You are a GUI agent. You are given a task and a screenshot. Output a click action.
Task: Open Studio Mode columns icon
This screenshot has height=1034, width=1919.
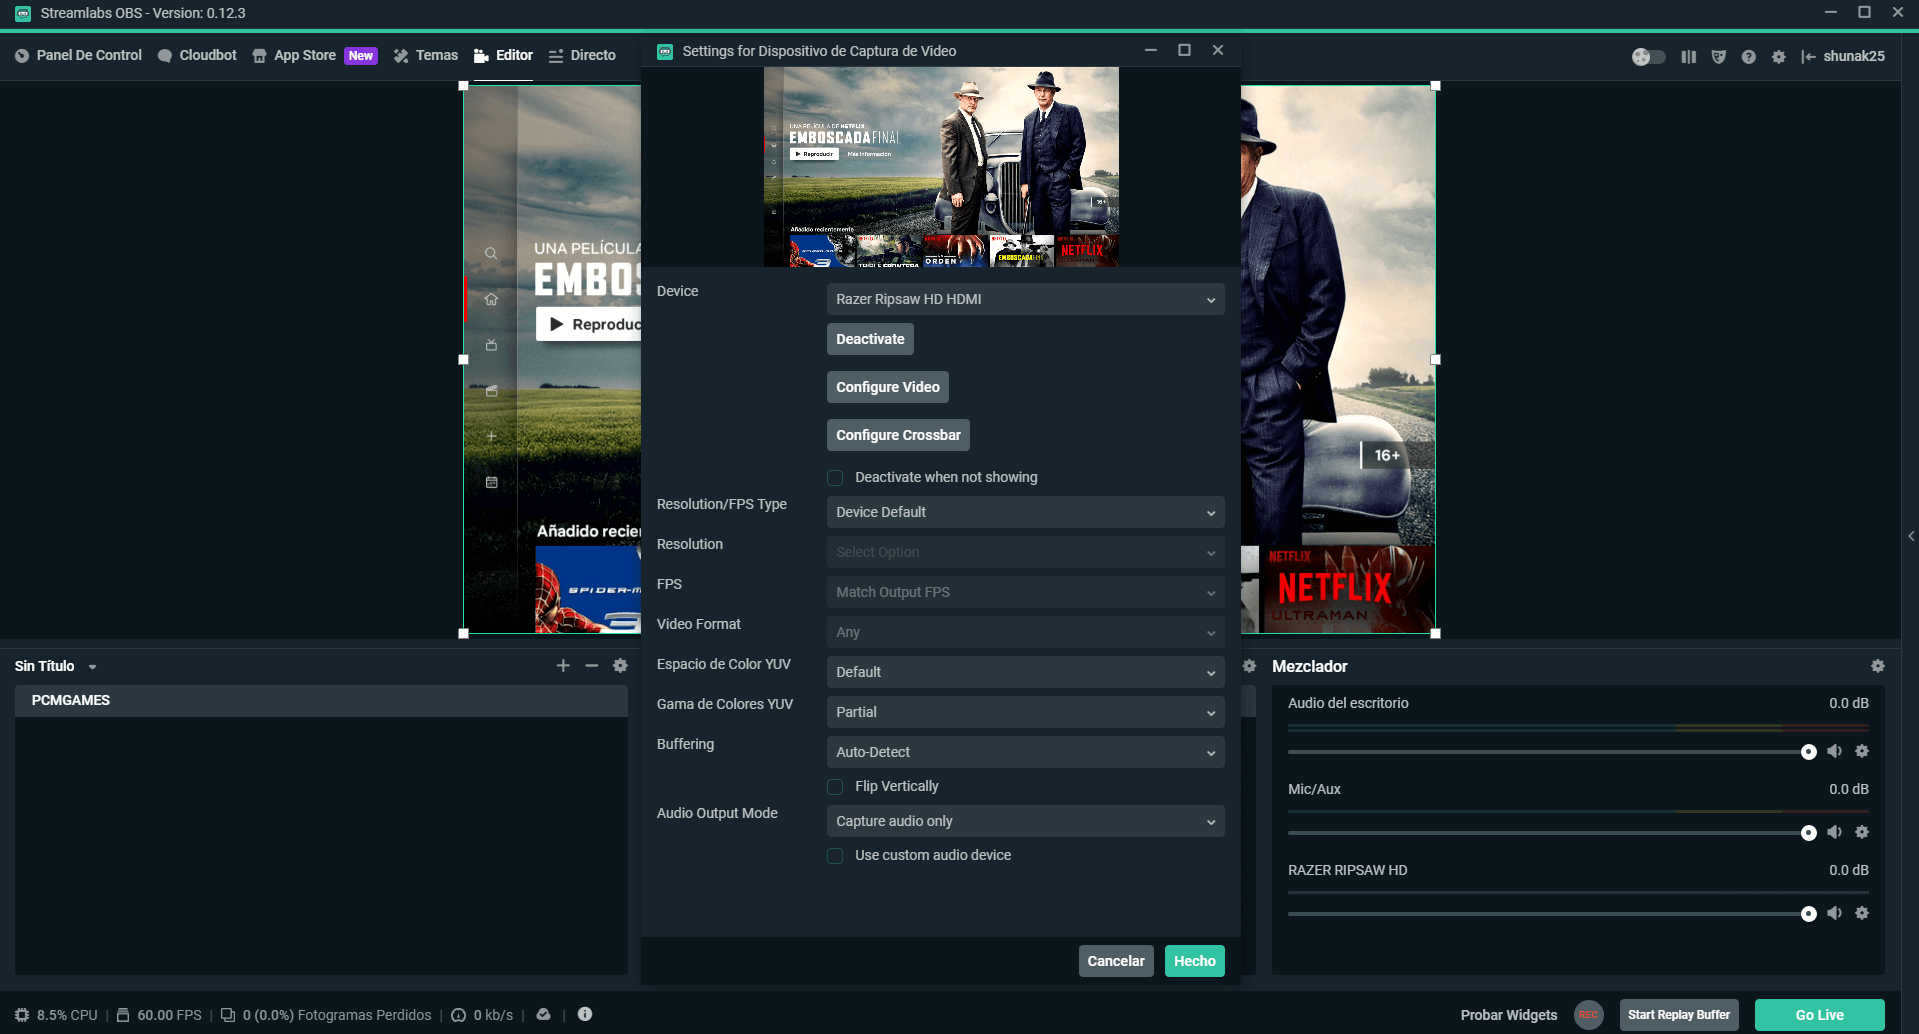coord(1688,57)
